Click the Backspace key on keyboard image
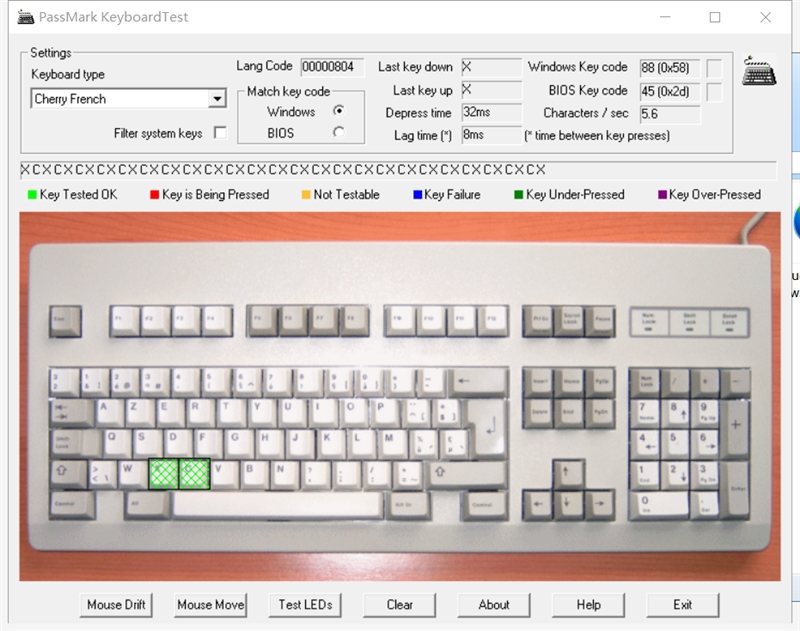This screenshot has width=800, height=631. 478,382
